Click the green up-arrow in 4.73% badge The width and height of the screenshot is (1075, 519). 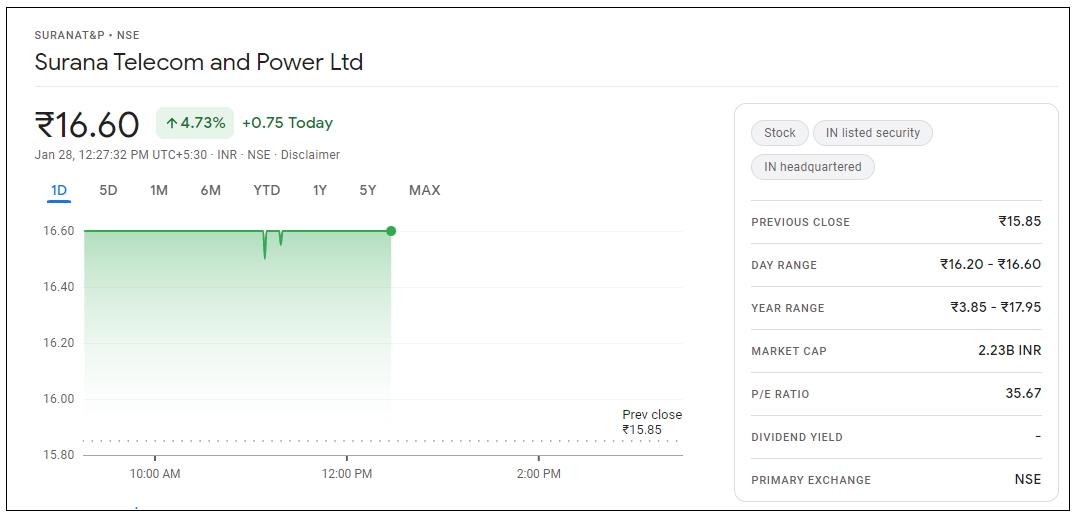point(171,123)
